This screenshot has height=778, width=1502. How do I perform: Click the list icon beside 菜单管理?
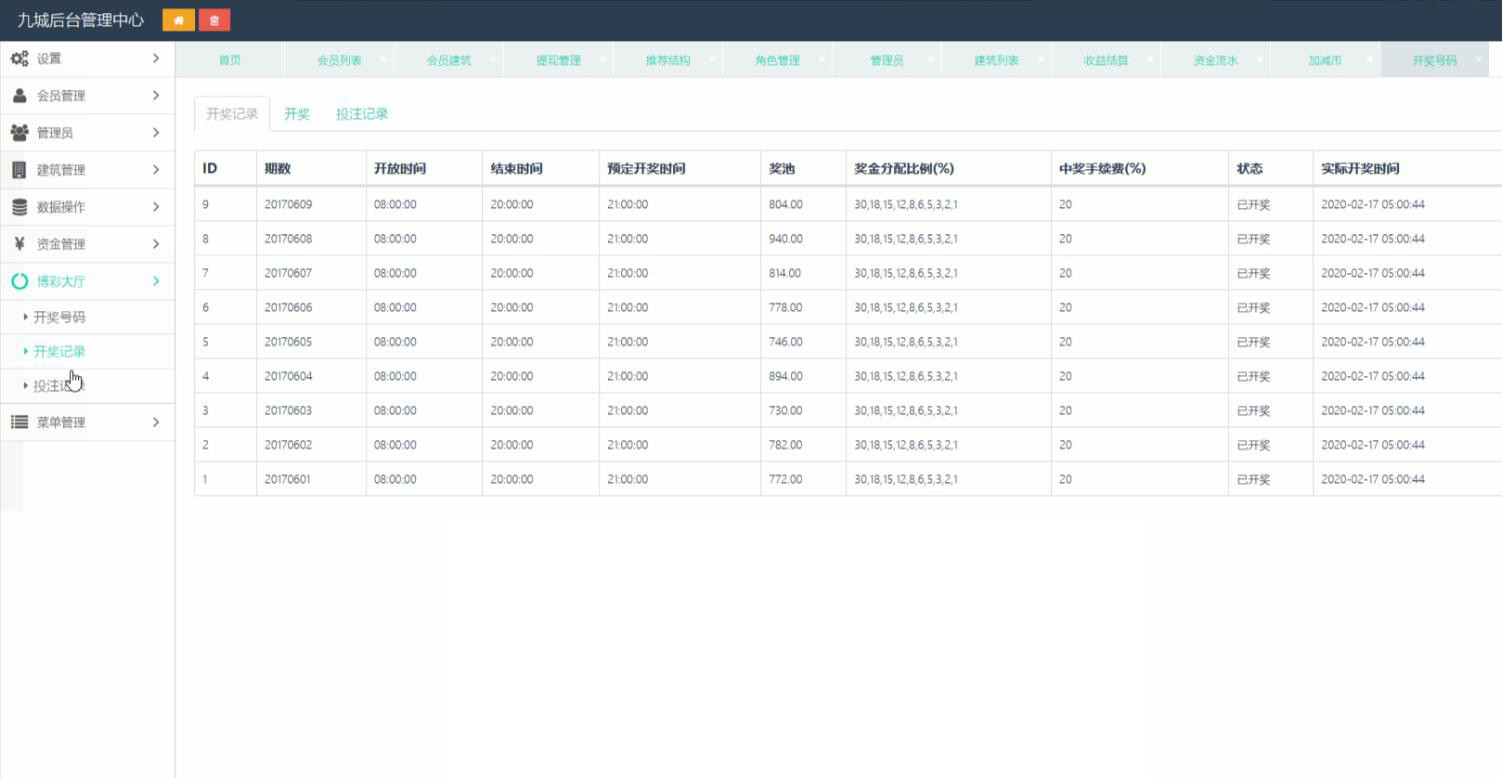(x=19, y=422)
